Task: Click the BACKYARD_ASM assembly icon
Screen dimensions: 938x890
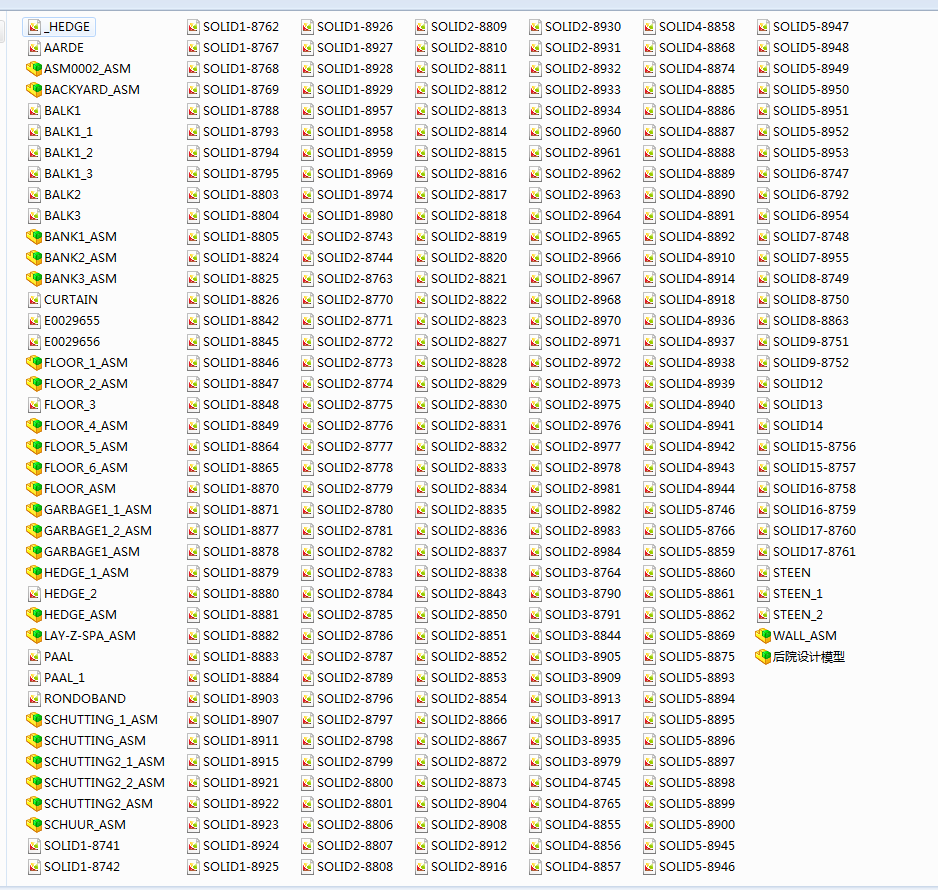Action: (34, 90)
